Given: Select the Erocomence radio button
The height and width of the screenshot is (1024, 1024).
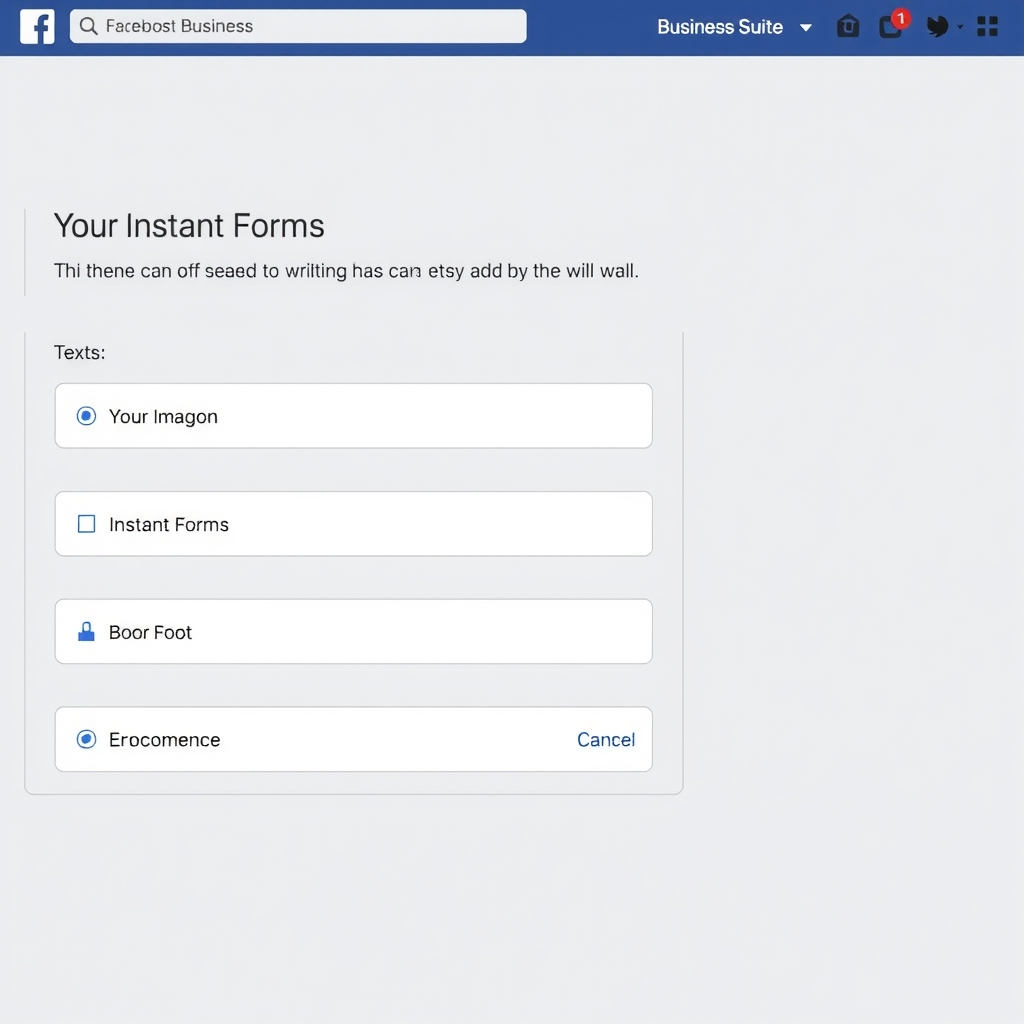Looking at the screenshot, I should 86,739.
